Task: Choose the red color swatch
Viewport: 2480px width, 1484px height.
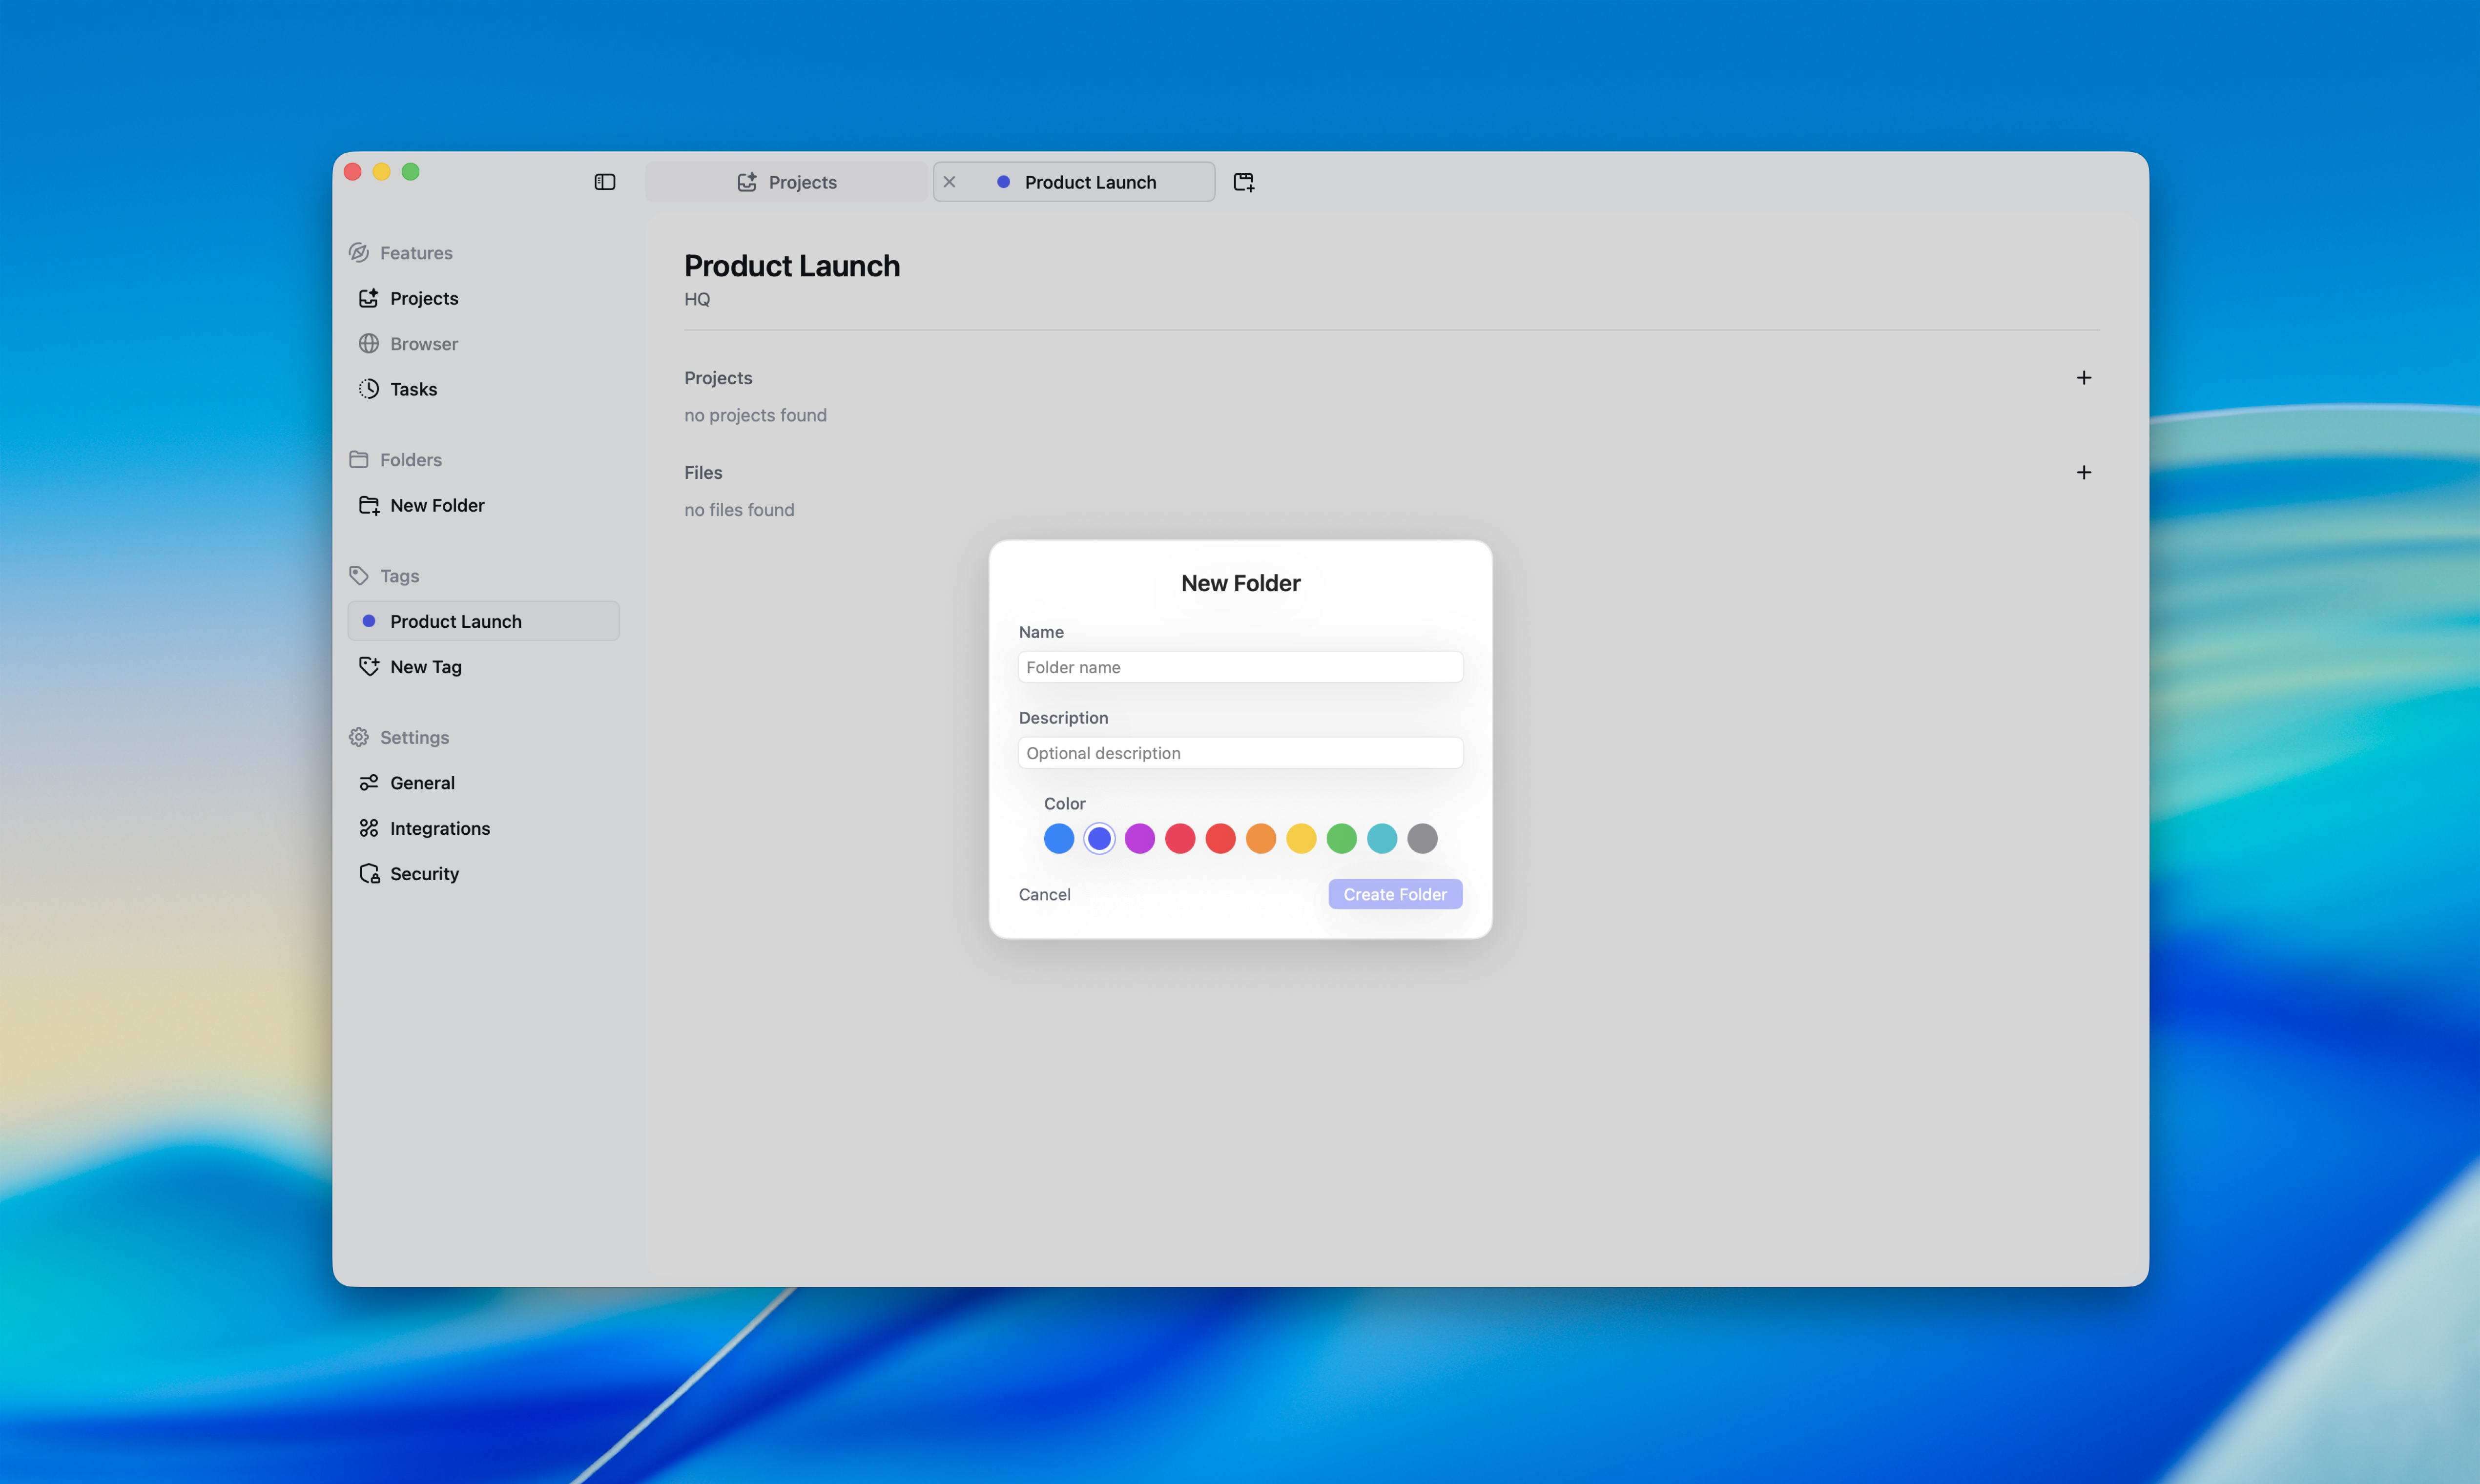Action: [1221, 839]
